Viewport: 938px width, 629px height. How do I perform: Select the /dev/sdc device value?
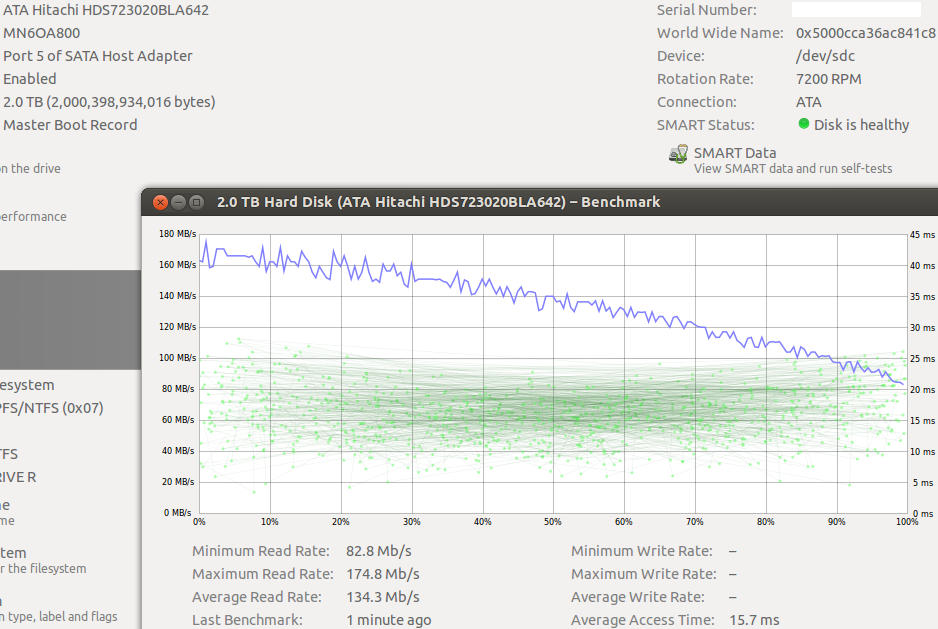[825, 56]
